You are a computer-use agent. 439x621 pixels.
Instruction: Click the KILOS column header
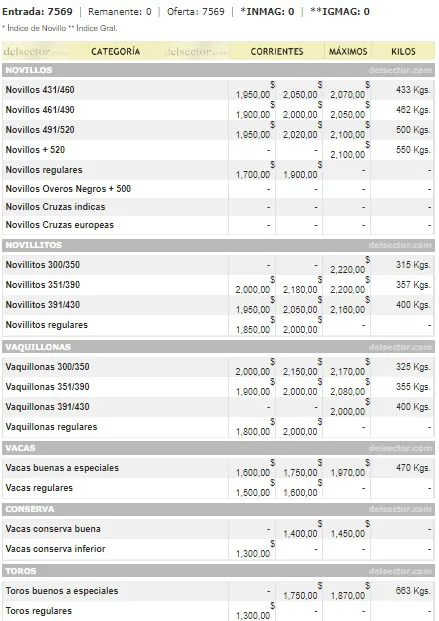click(403, 51)
